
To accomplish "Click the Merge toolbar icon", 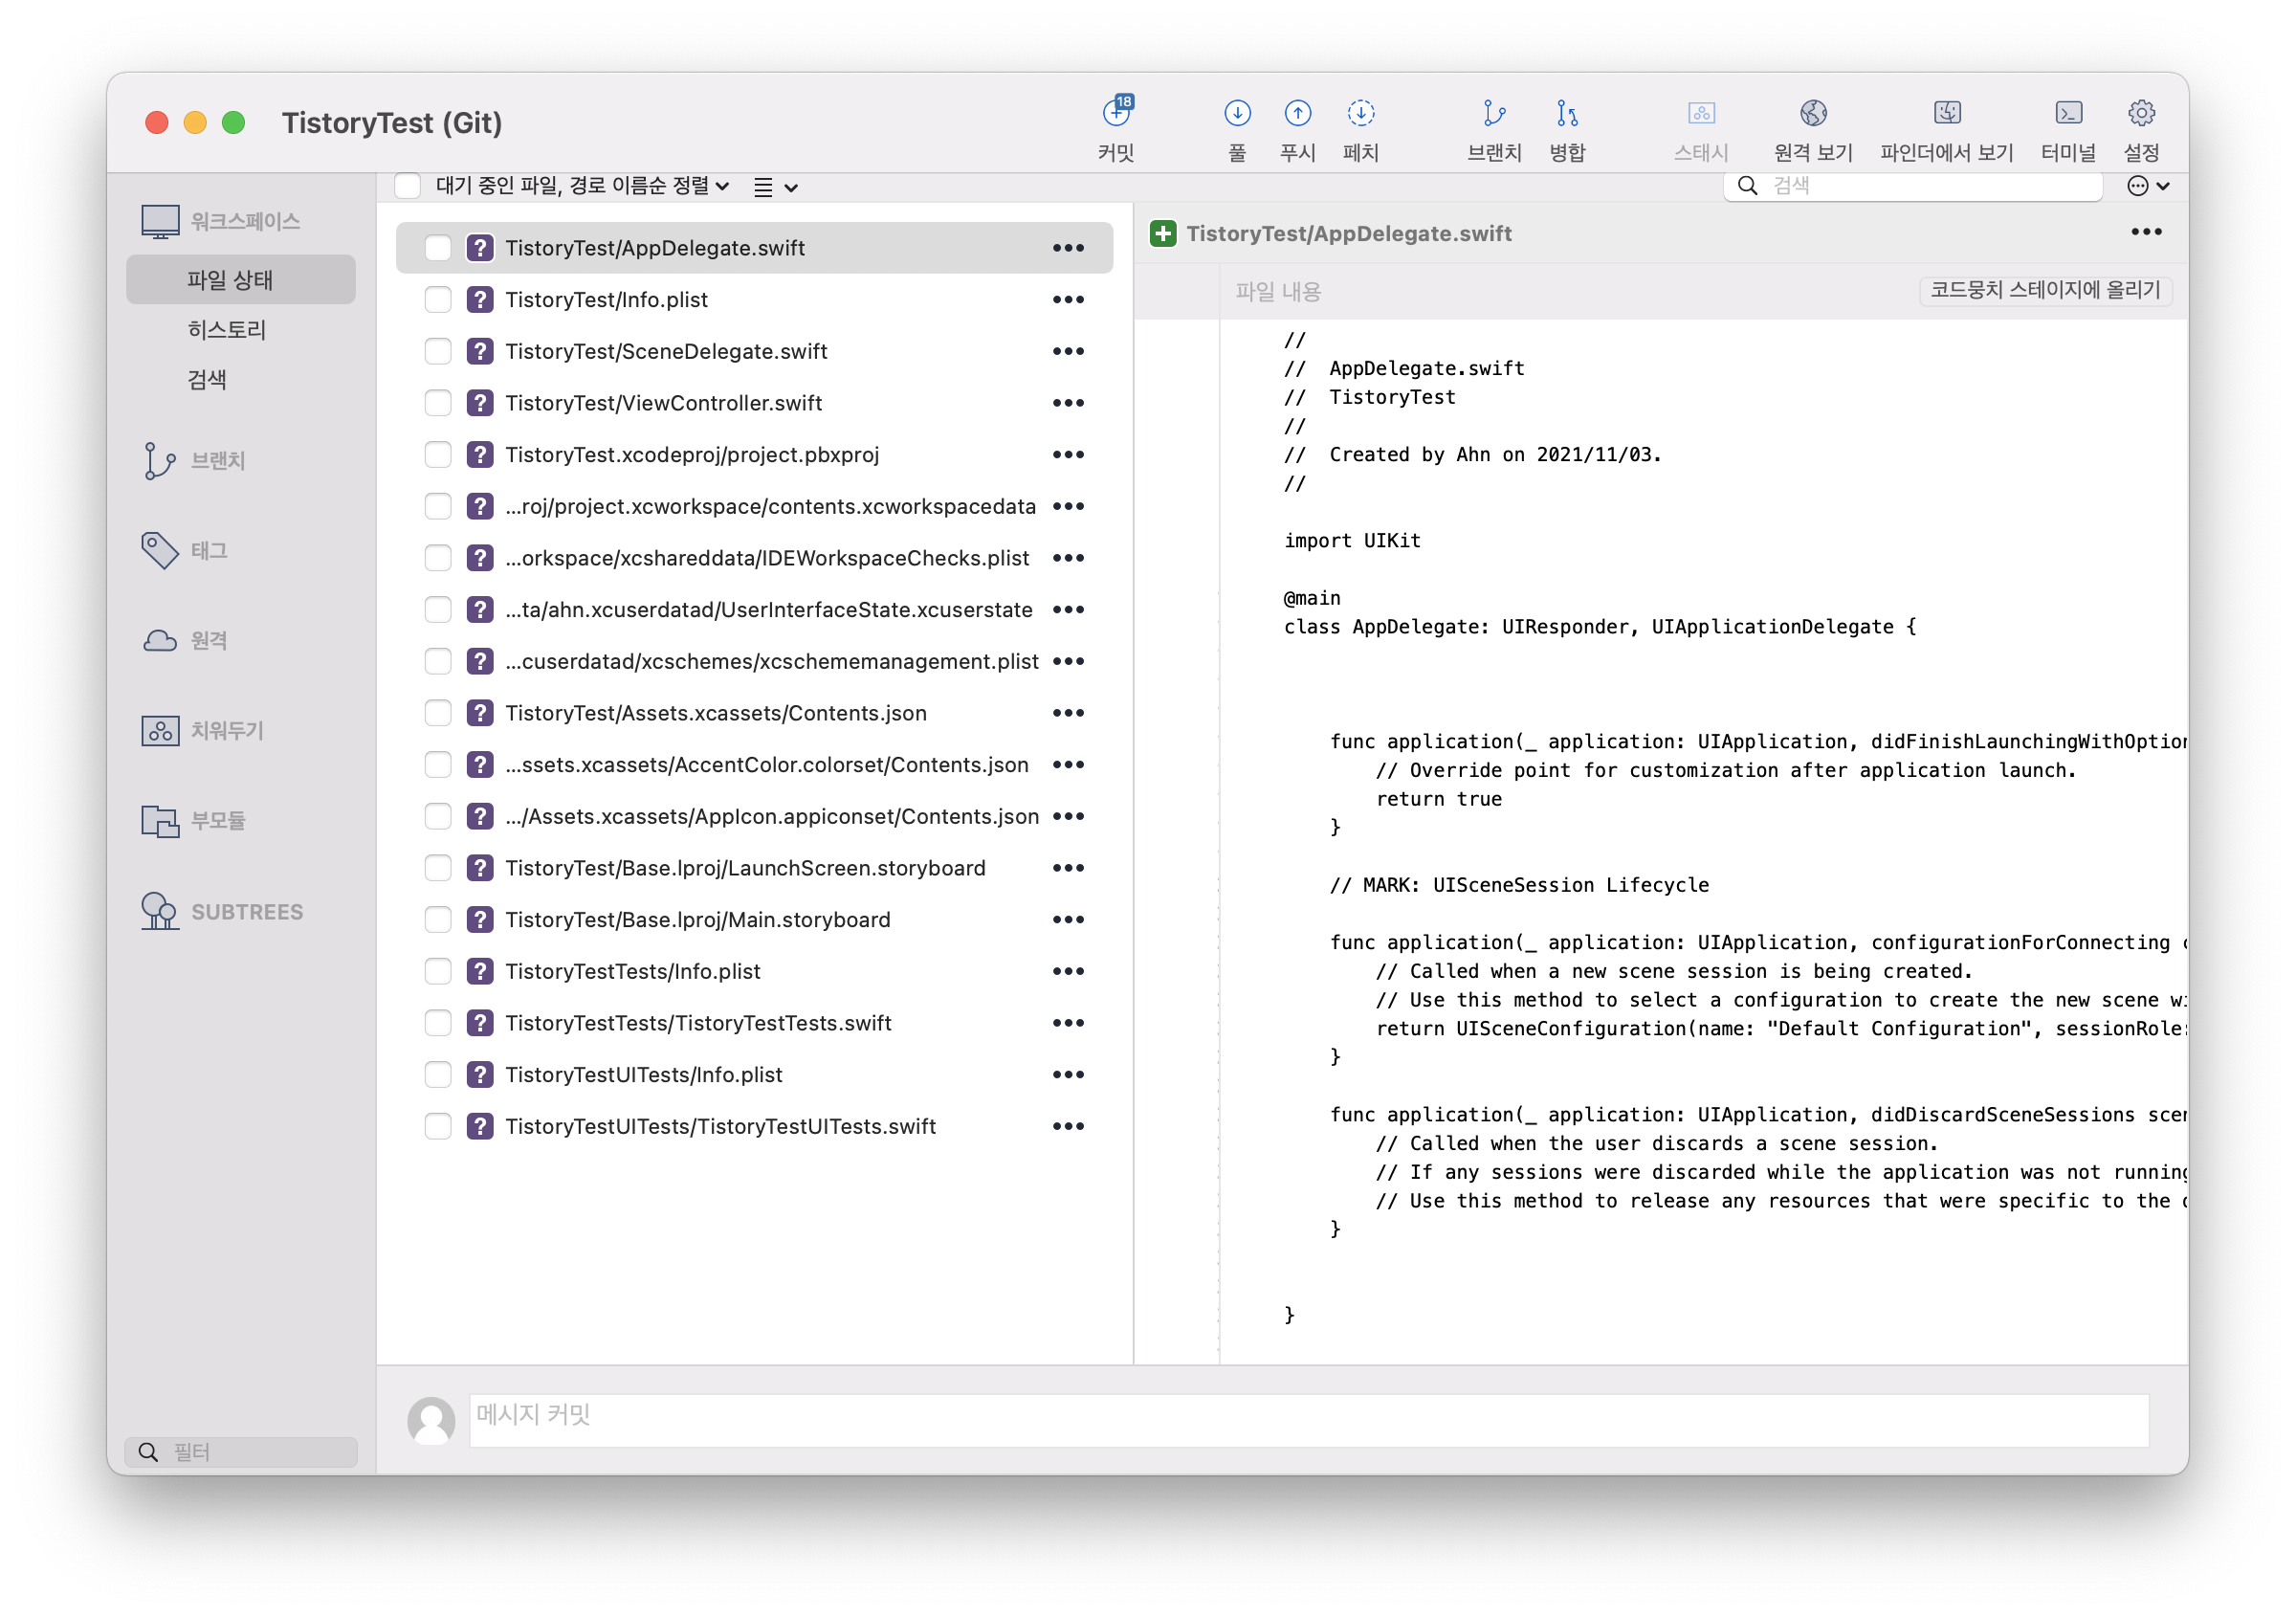I will pos(1566,113).
